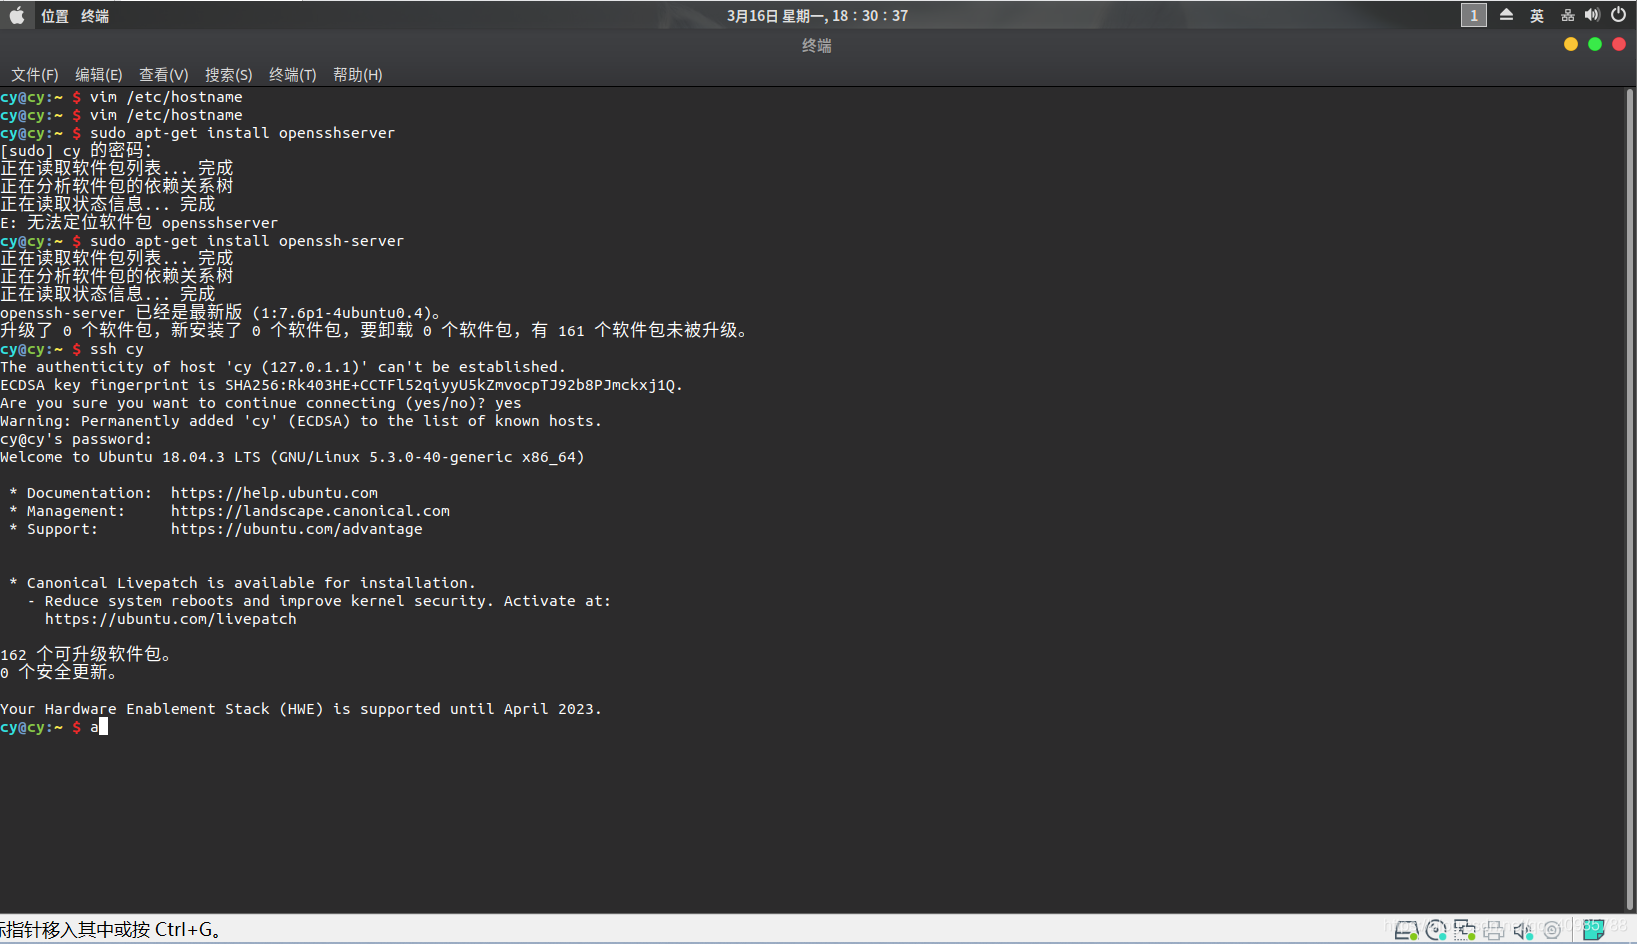
Task: Open the 帮助(H) menu
Action: click(x=358, y=75)
